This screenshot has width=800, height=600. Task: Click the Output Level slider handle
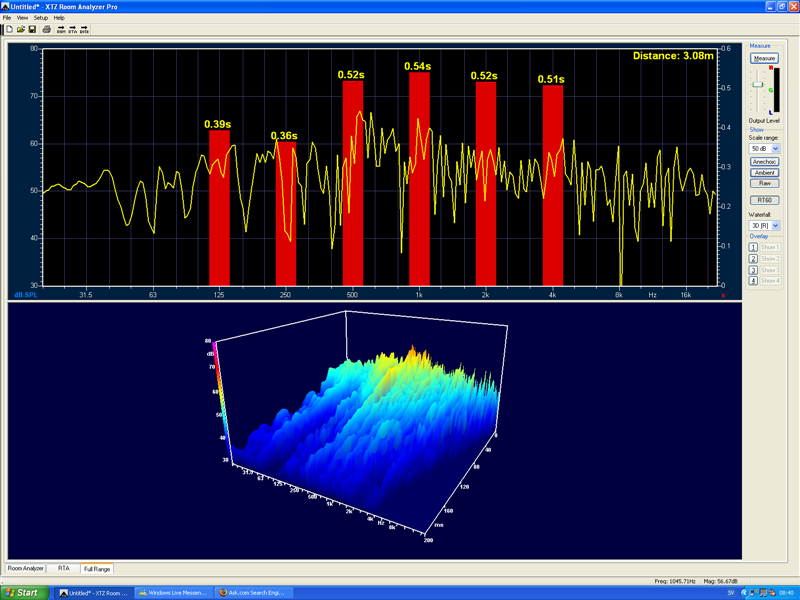pyautogui.click(x=758, y=84)
